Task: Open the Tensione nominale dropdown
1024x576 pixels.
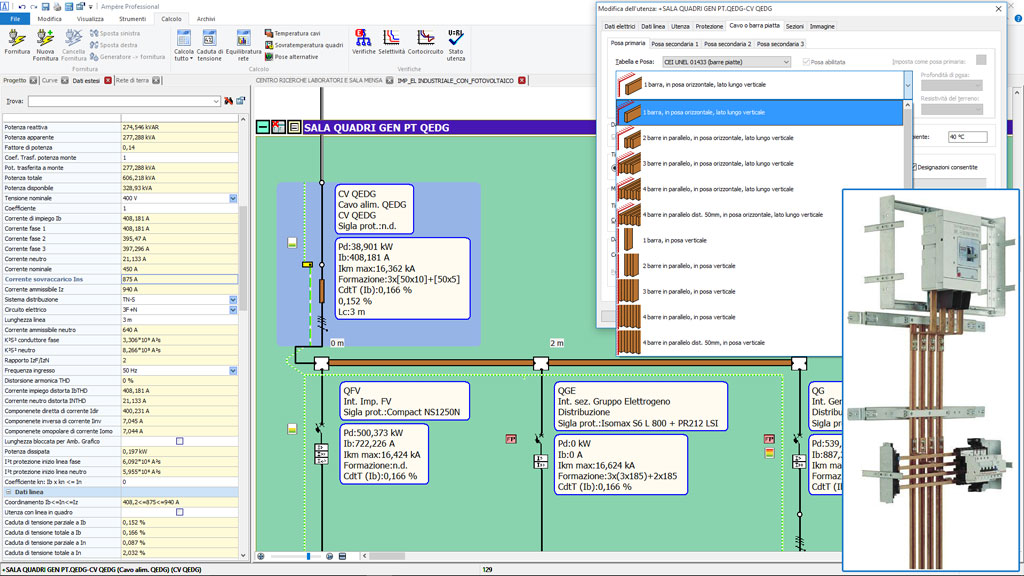Action: [233, 199]
